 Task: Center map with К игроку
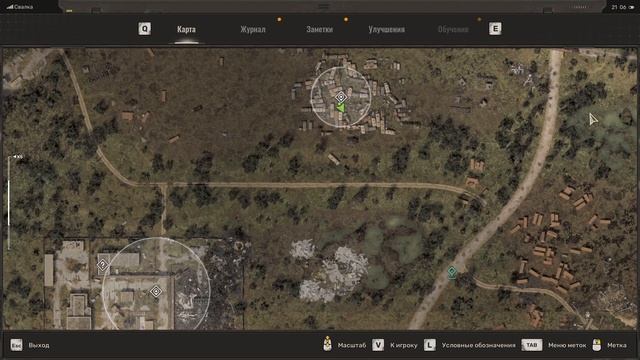(404, 345)
